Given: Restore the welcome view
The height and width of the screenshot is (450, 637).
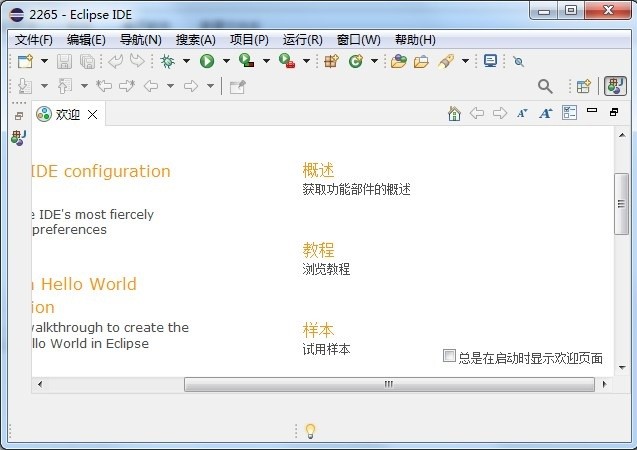Looking at the screenshot, I should click(614, 112).
